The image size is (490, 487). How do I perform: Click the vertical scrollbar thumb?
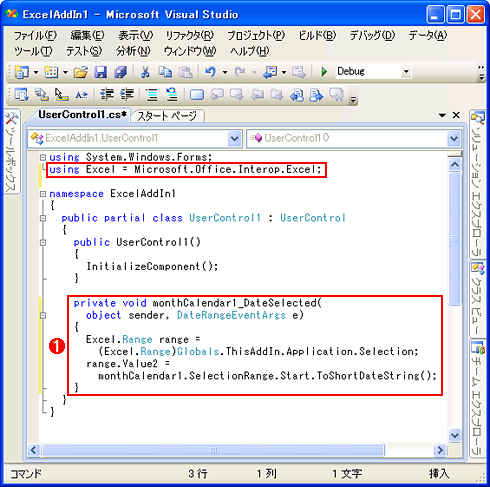pyautogui.click(x=455, y=238)
